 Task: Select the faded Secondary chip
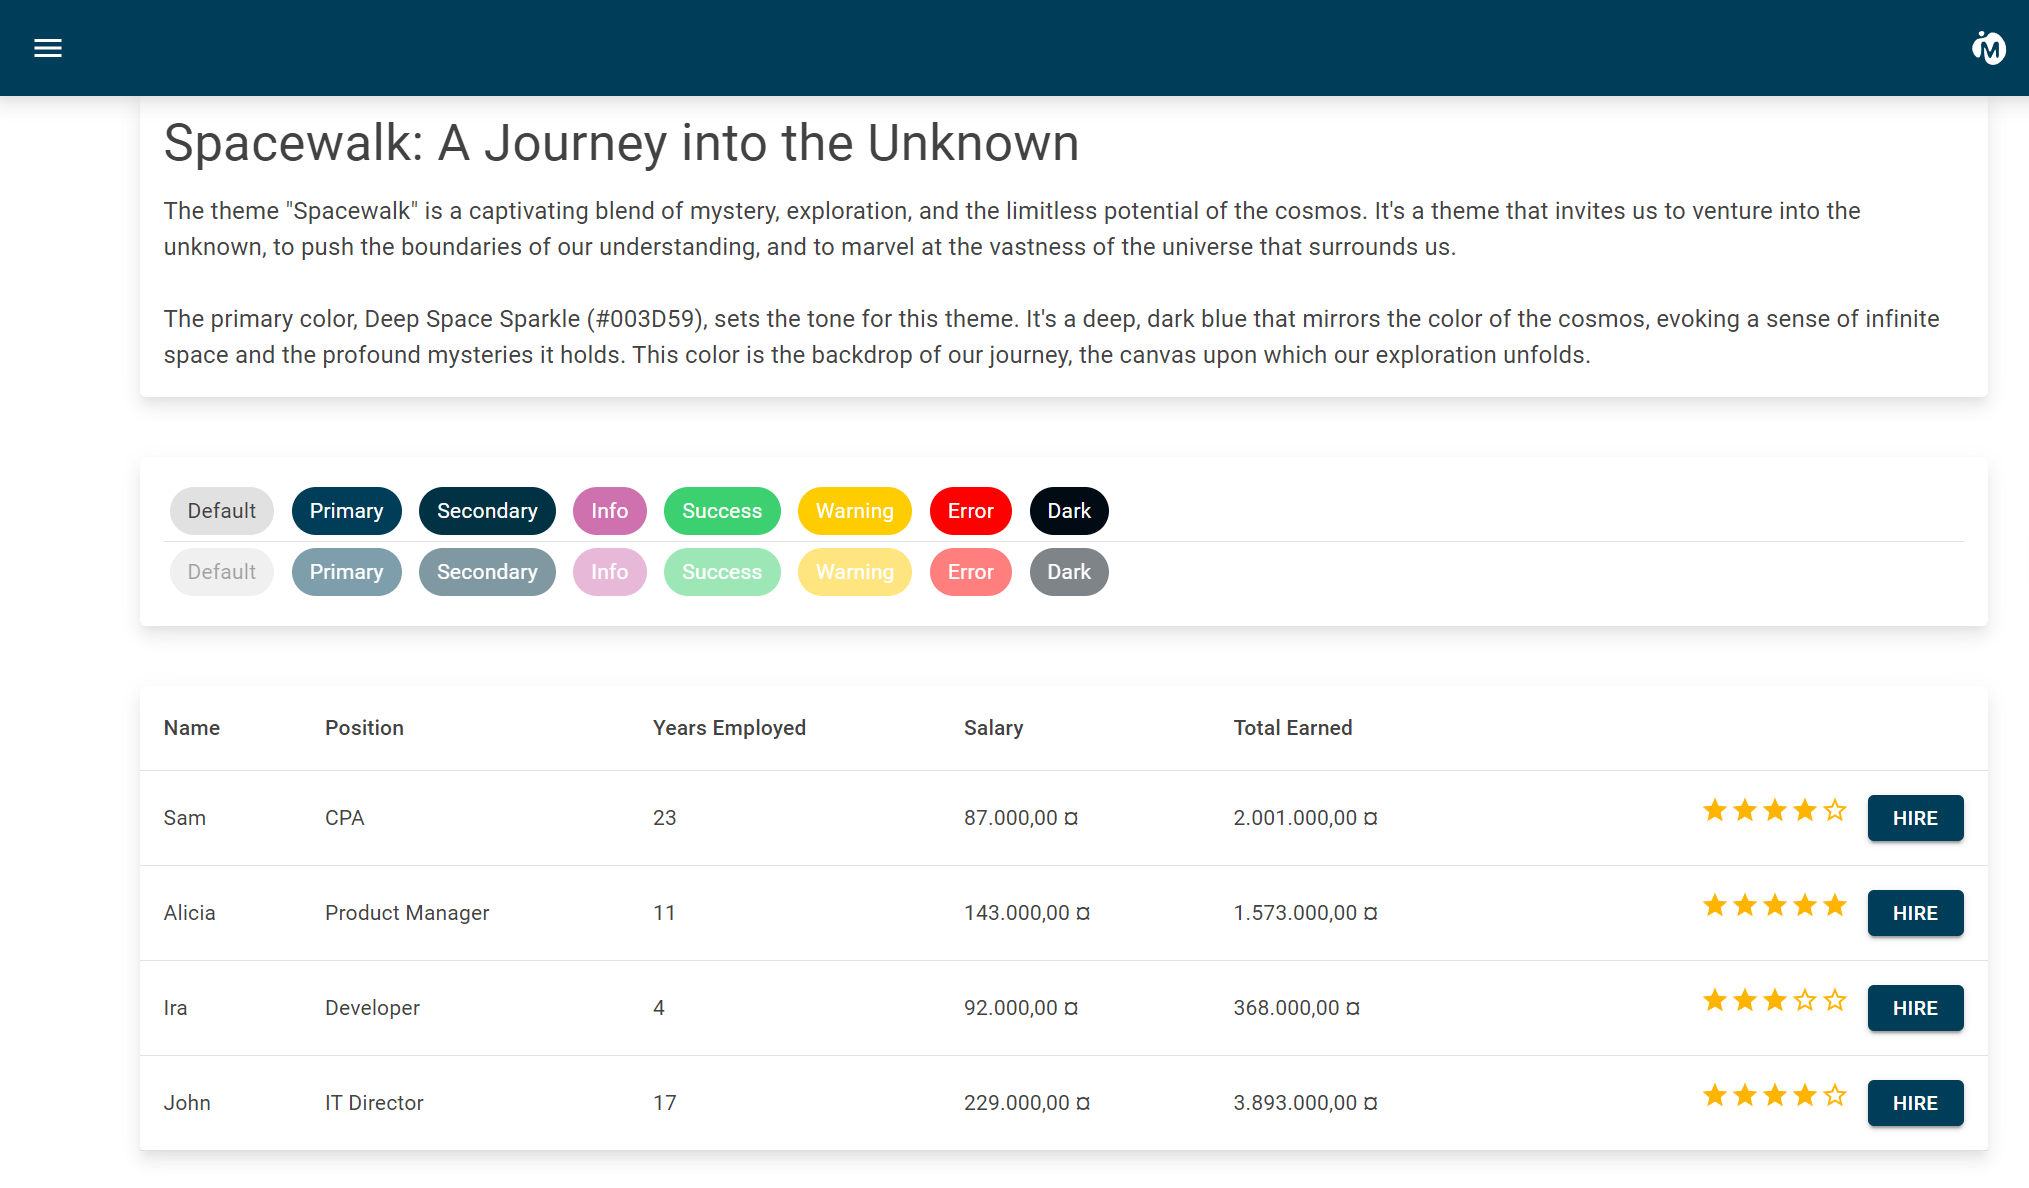[x=487, y=572]
